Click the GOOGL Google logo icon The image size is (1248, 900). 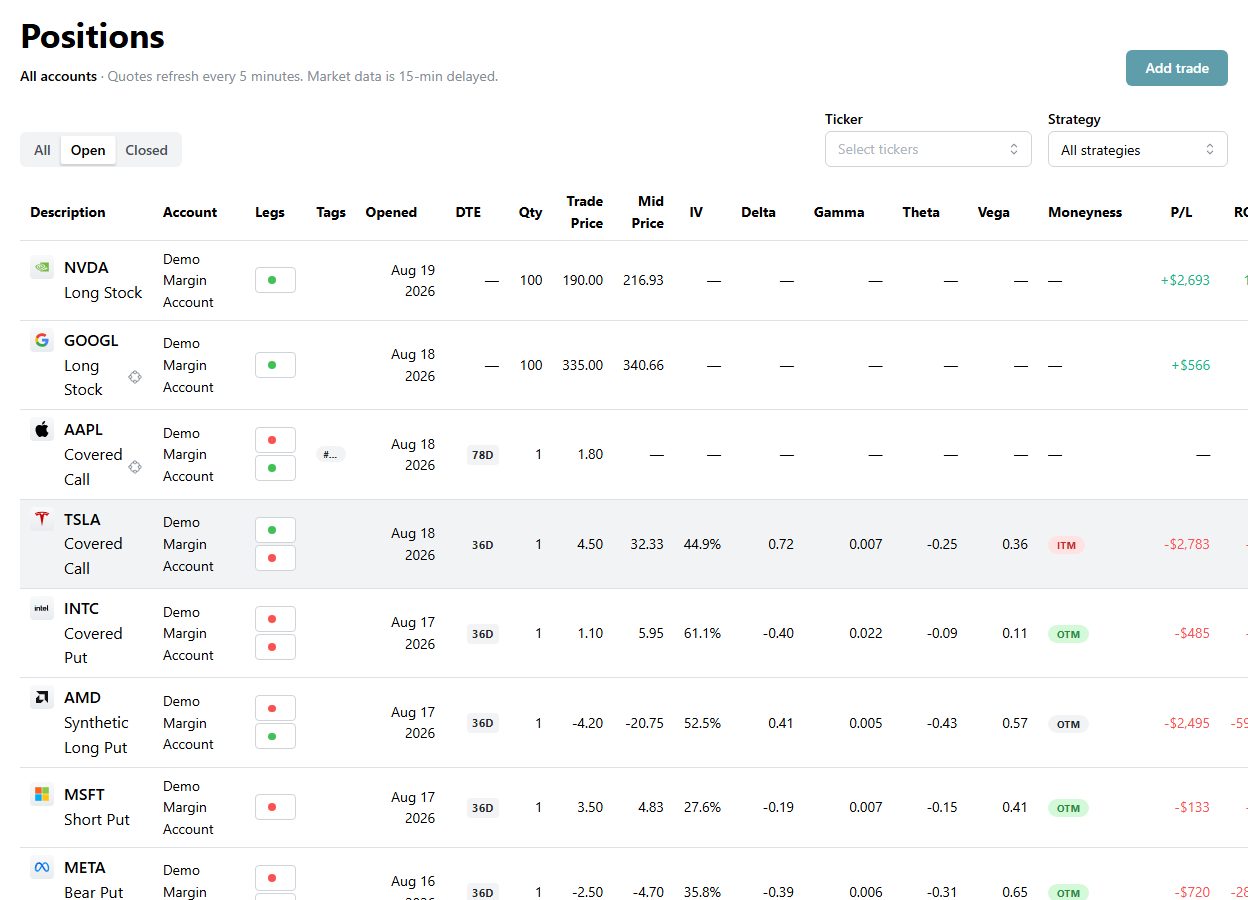[x=42, y=340]
